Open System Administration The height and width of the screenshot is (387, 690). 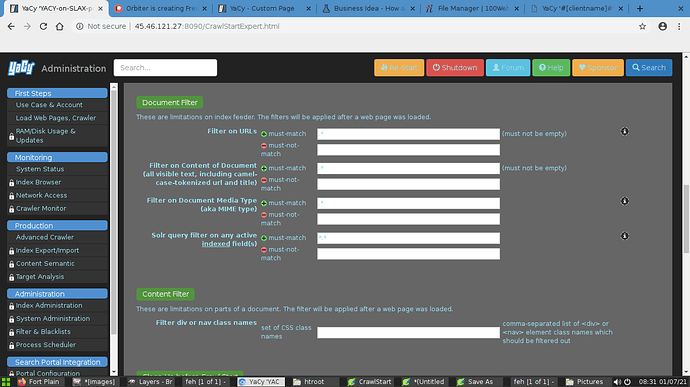[x=53, y=319]
